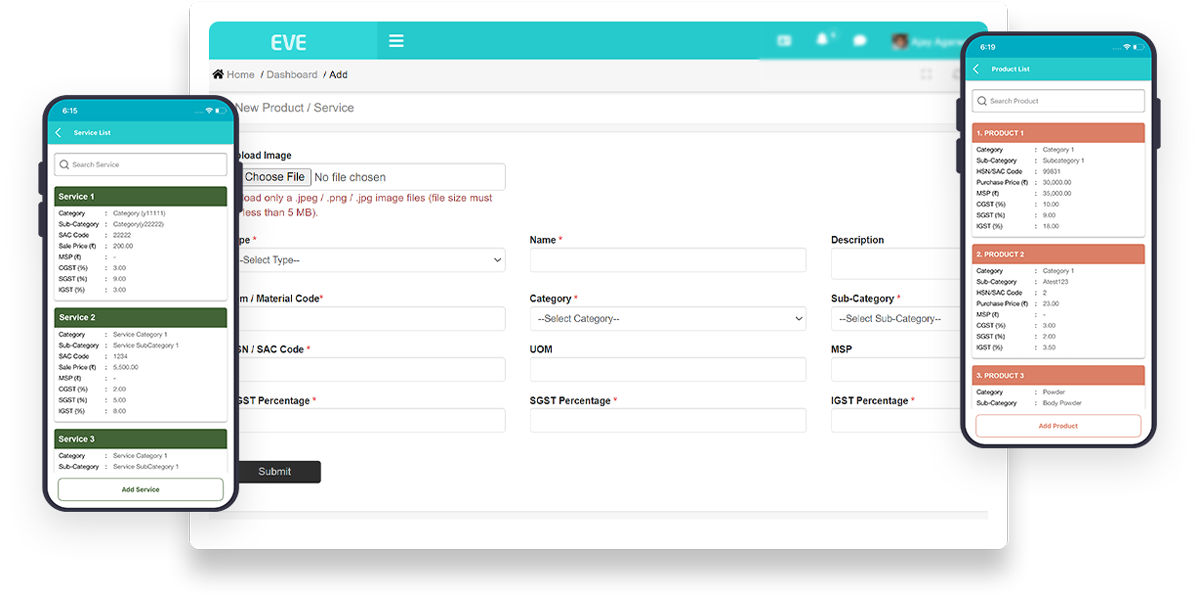Click the Home icon in breadcrumb
Image resolution: width=1200 pixels, height=600 pixels.
(218, 74)
